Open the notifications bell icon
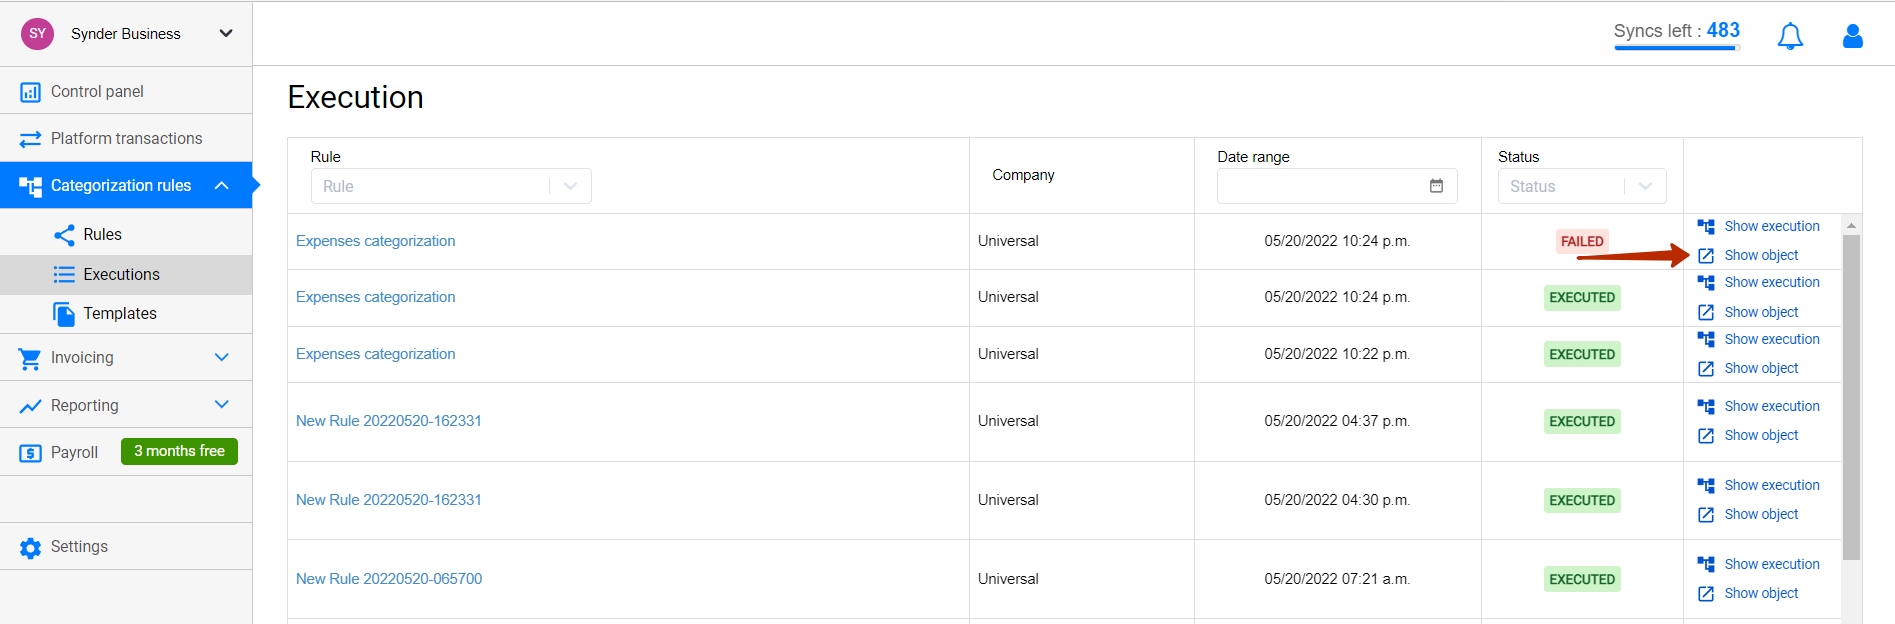 [x=1790, y=36]
